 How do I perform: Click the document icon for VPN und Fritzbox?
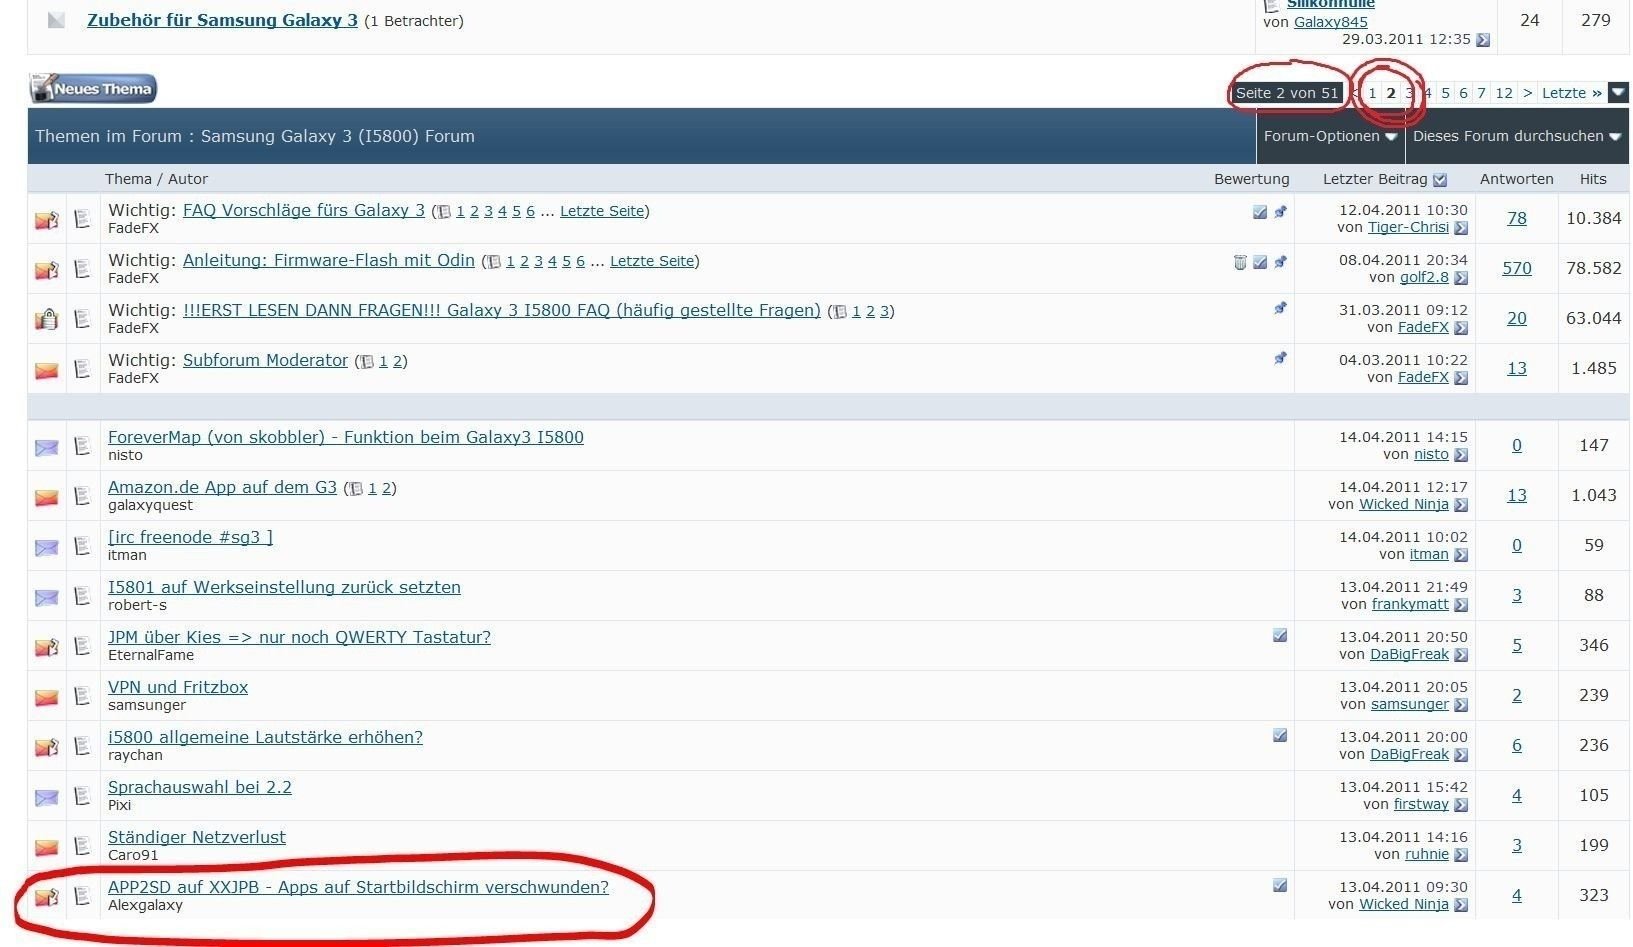coord(83,696)
